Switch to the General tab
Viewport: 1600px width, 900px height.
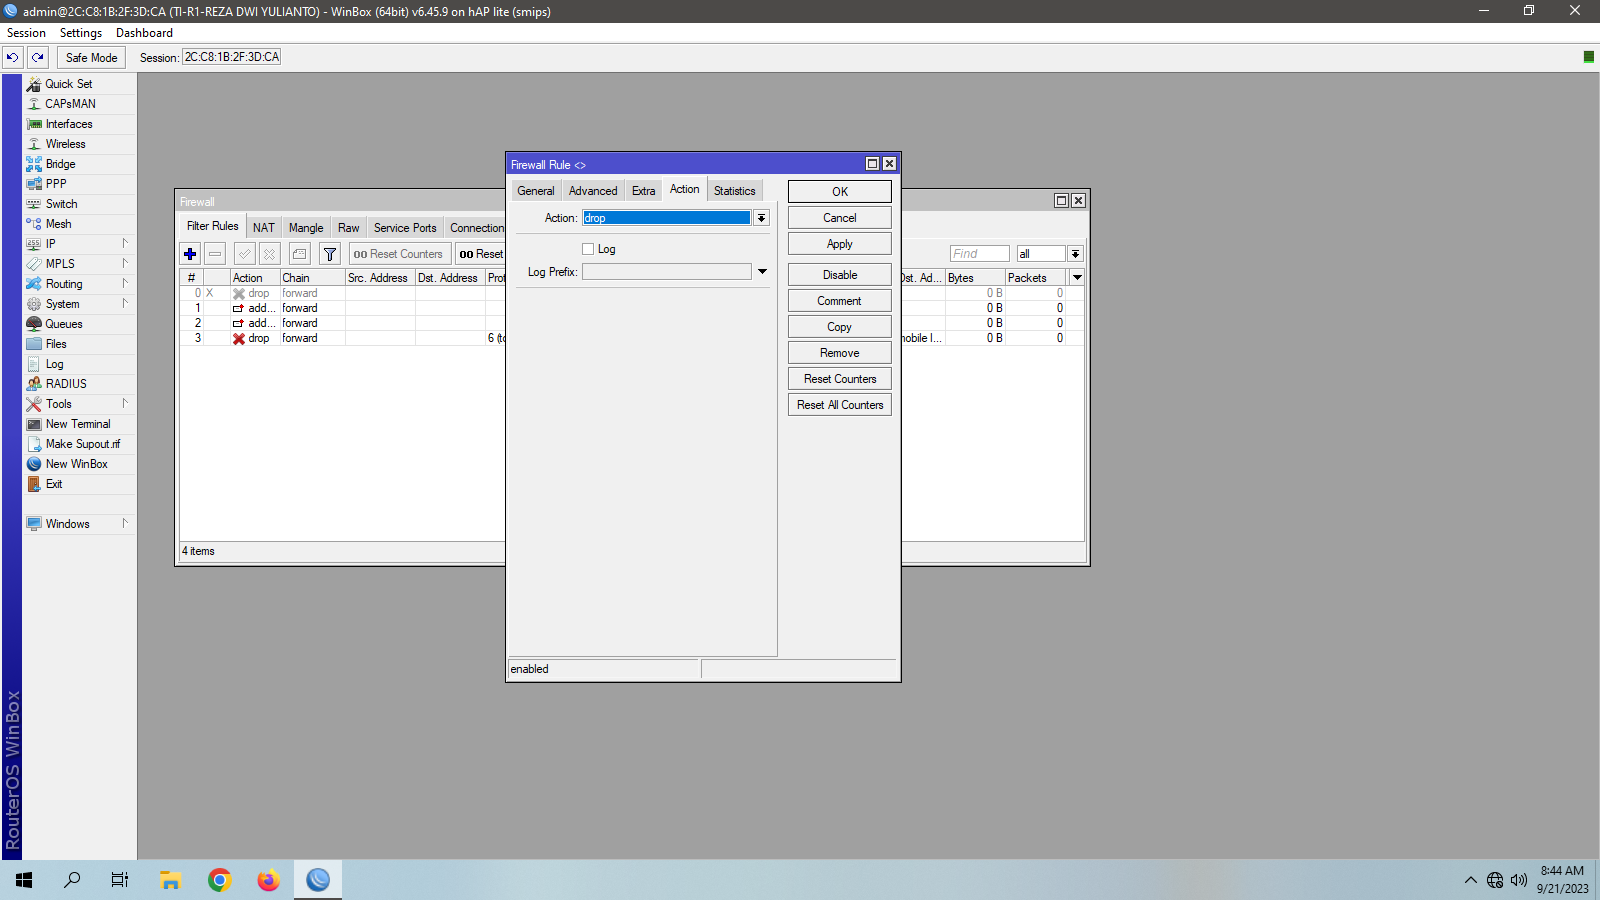point(536,191)
